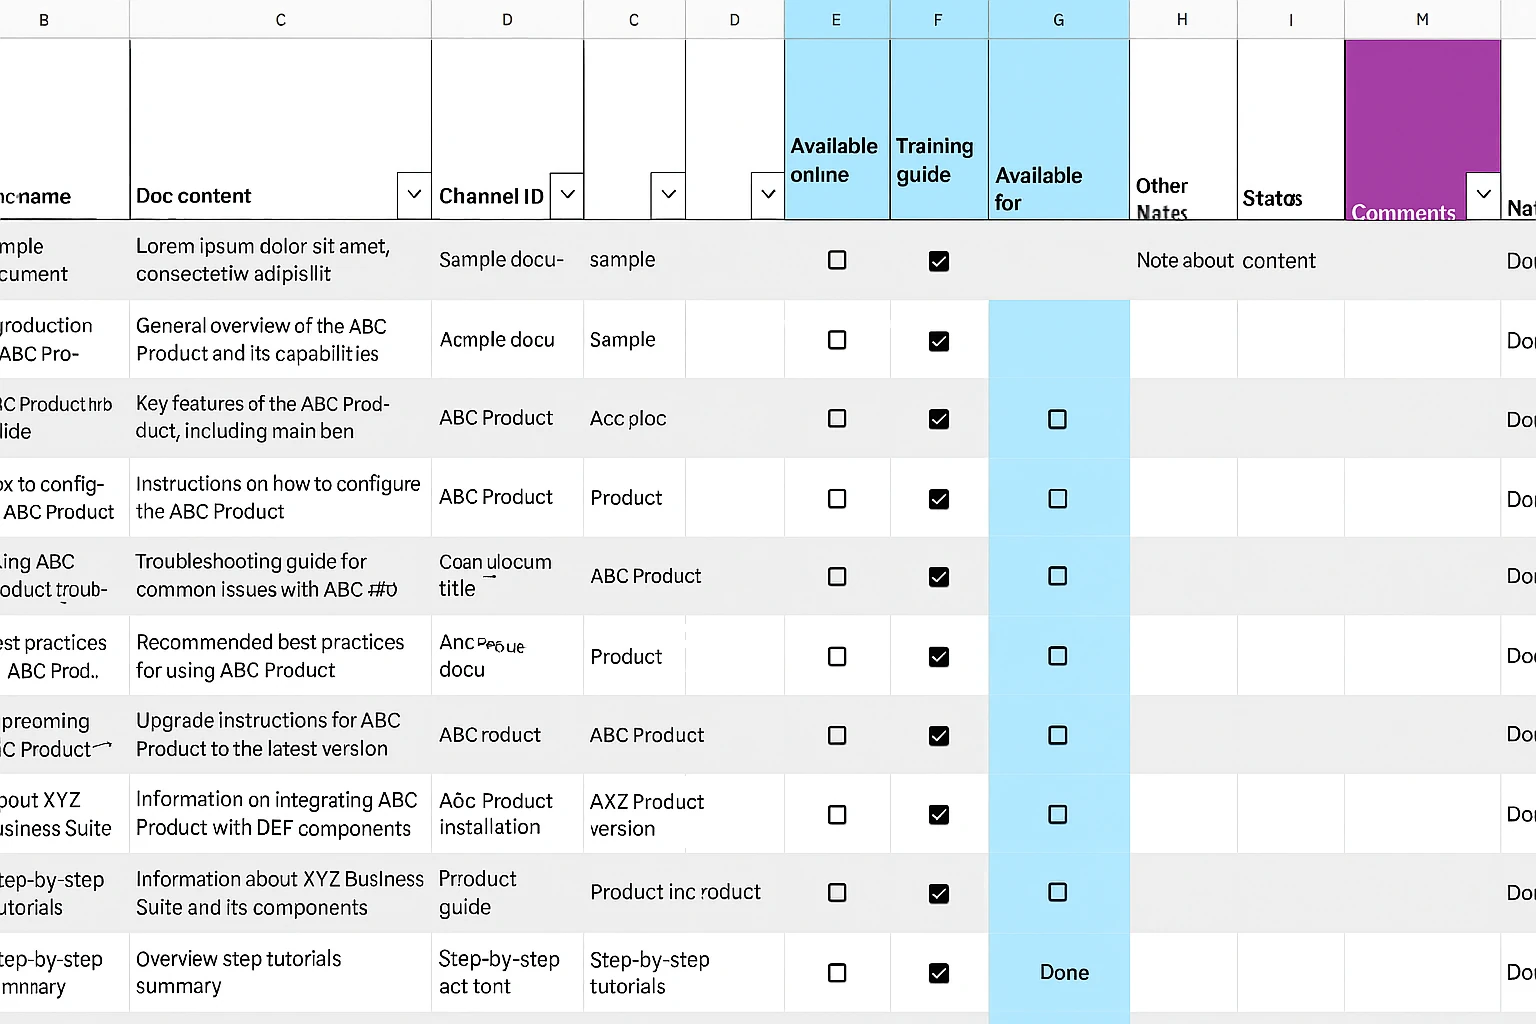Select the Status column header cell

pyautogui.click(x=1289, y=130)
